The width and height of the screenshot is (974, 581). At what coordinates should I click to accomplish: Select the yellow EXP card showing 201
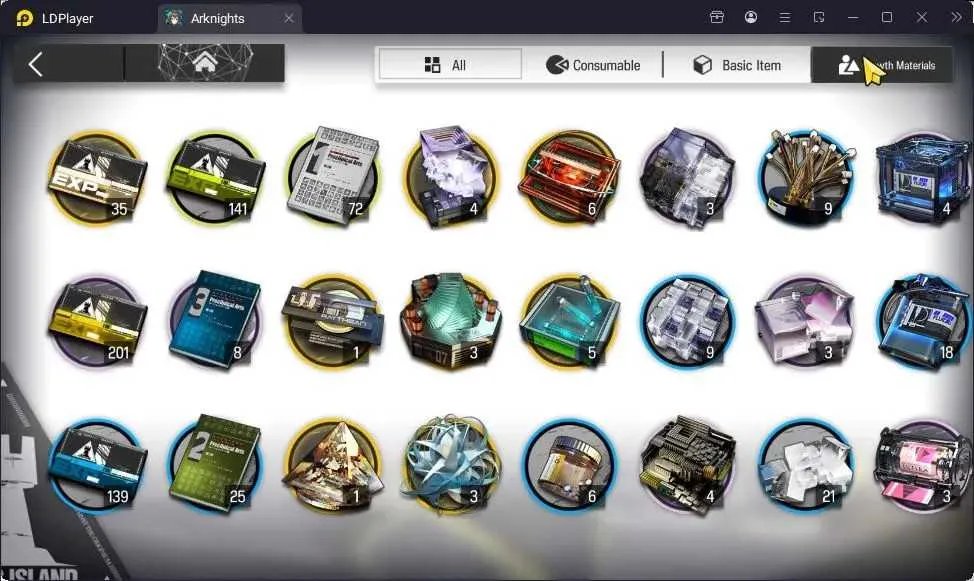tap(97, 321)
